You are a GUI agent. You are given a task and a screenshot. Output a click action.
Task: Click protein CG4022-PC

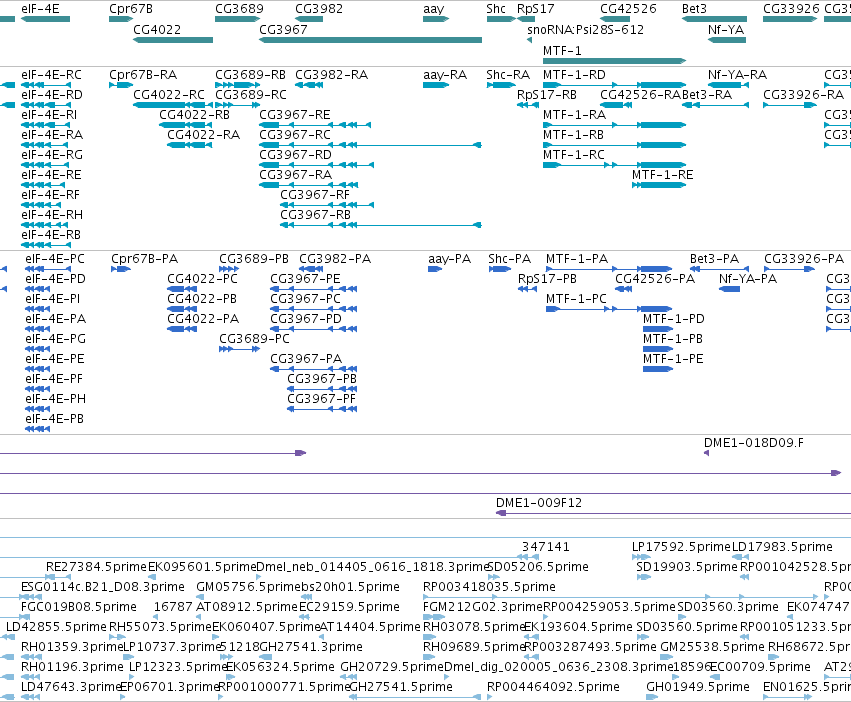point(202,279)
